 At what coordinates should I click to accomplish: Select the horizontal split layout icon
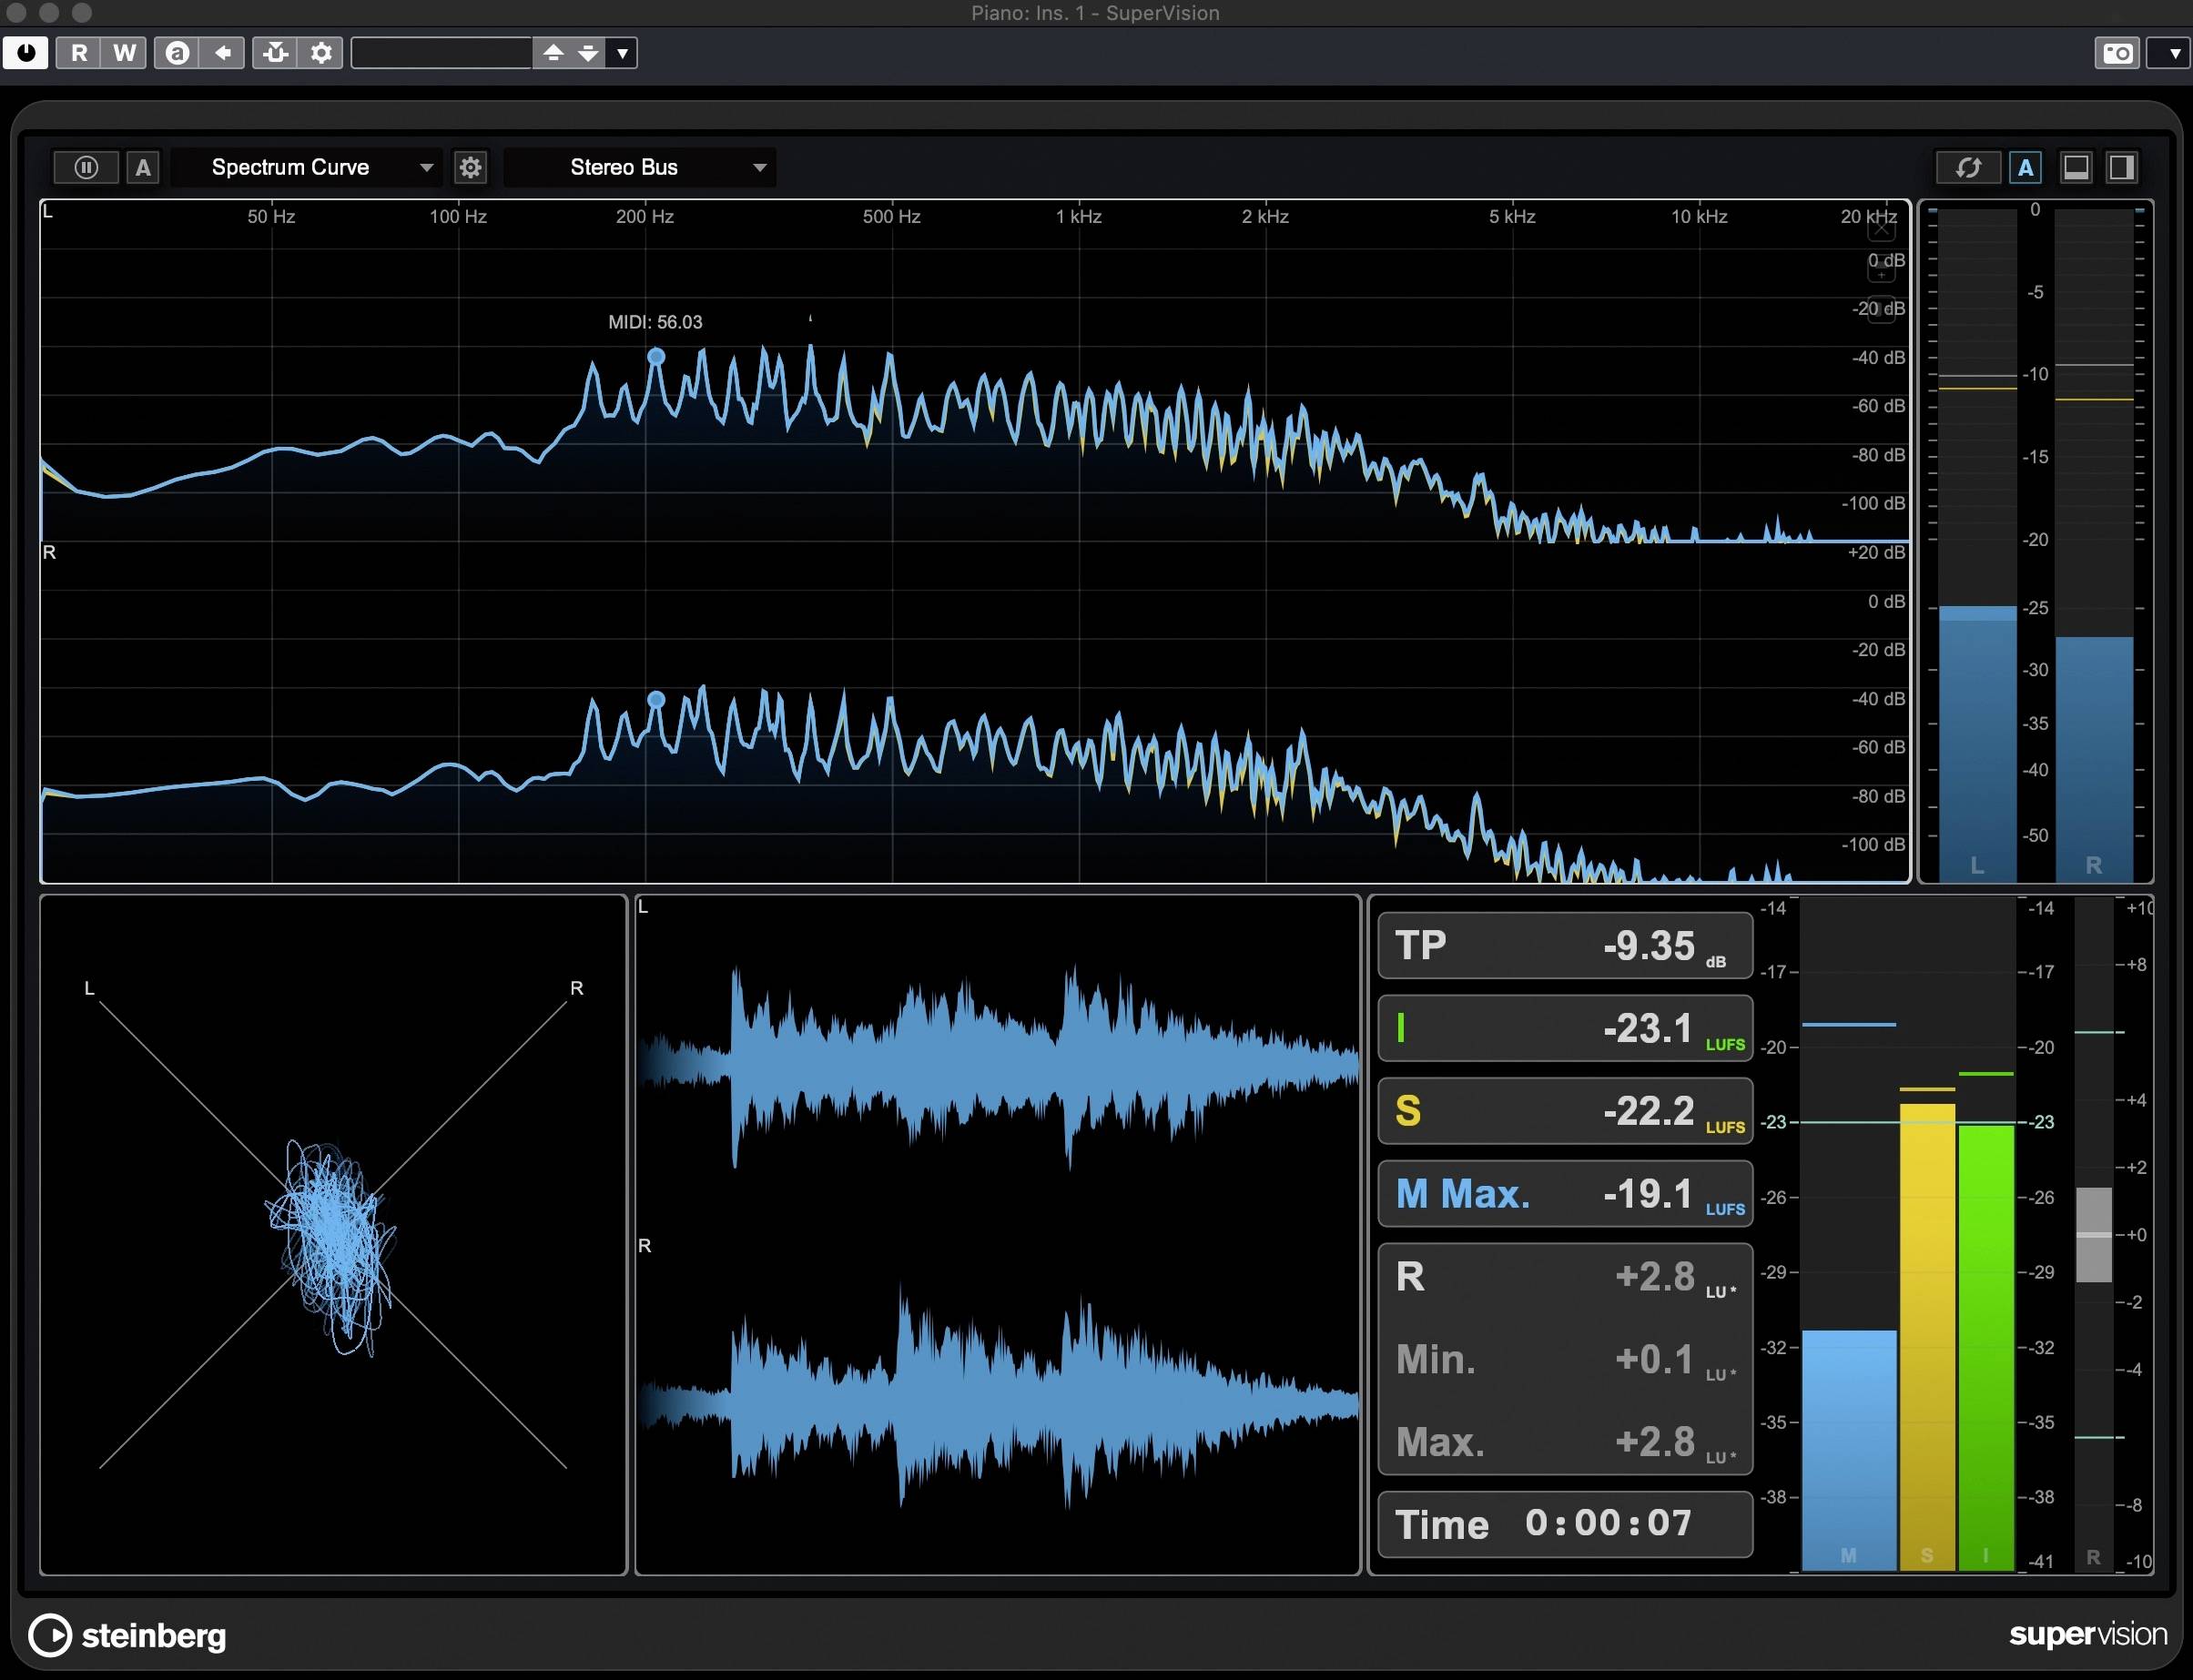[2075, 167]
